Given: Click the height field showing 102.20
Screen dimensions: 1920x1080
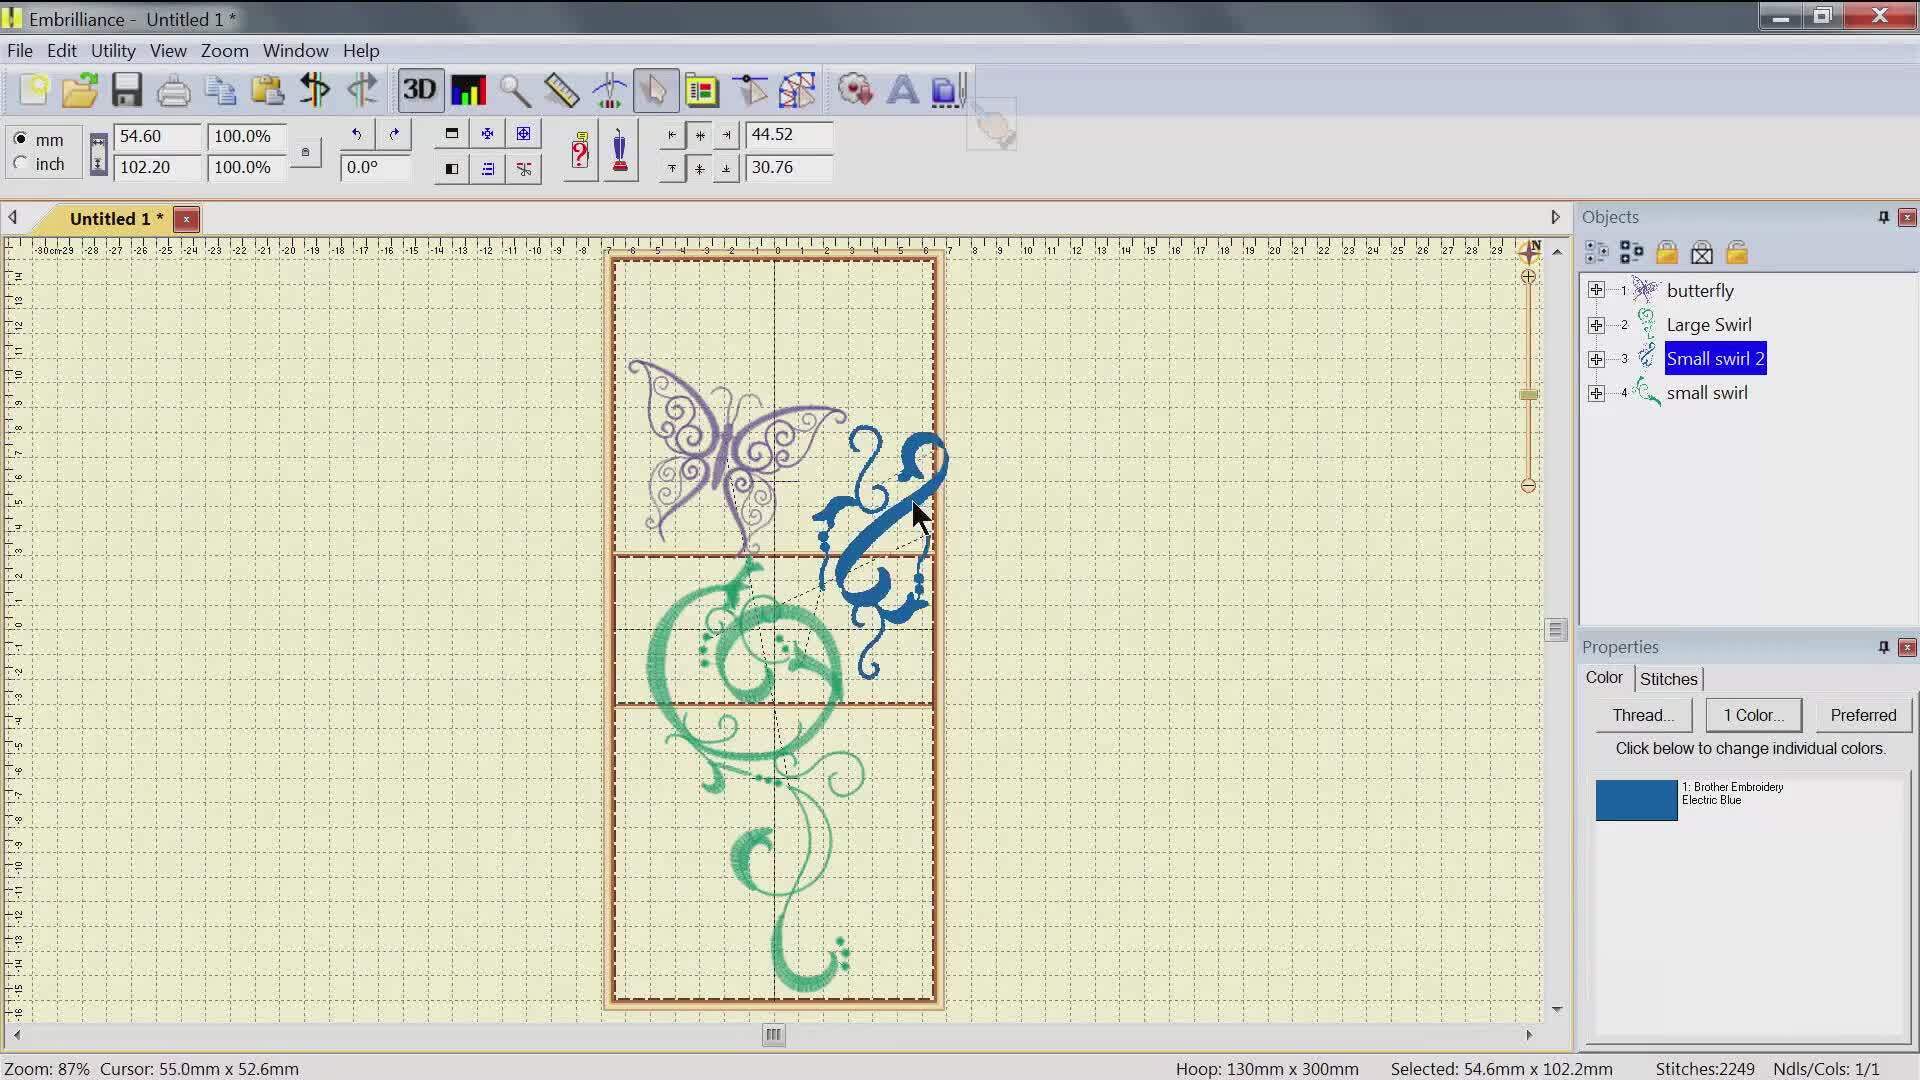Looking at the screenshot, I should pos(157,167).
